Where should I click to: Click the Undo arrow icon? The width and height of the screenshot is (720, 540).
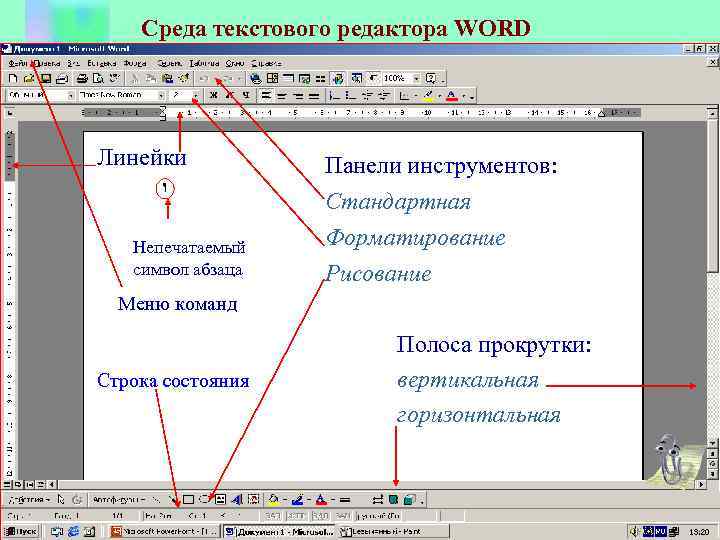tap(205, 79)
